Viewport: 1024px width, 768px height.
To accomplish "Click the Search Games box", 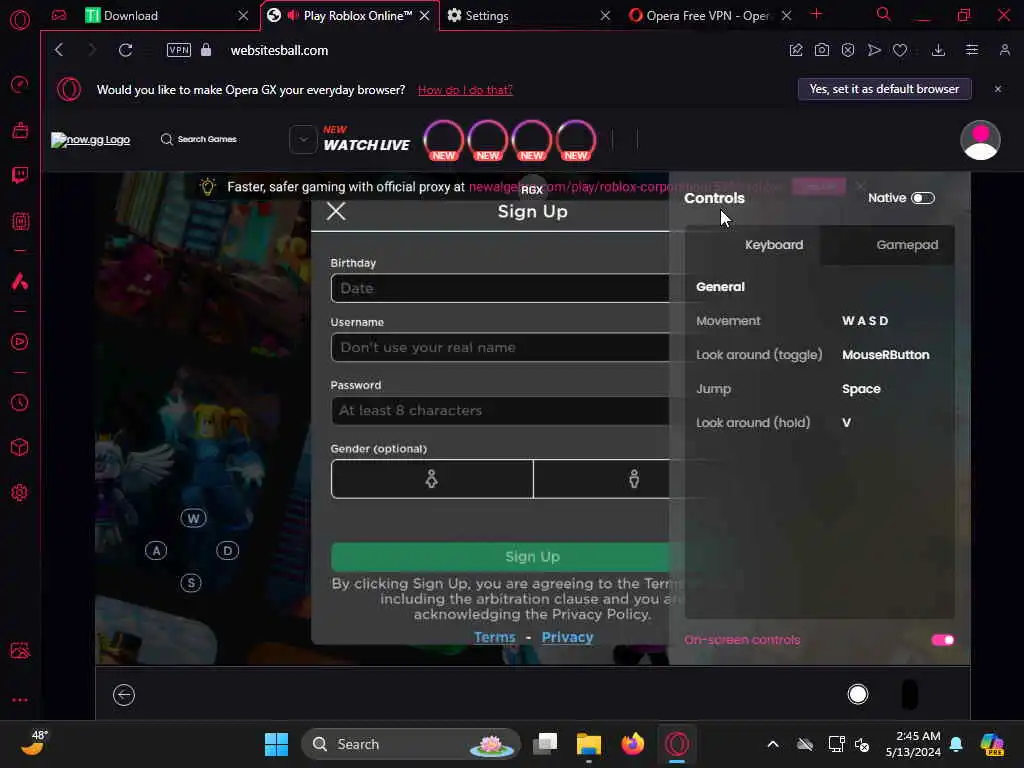I will pyautogui.click(x=199, y=139).
